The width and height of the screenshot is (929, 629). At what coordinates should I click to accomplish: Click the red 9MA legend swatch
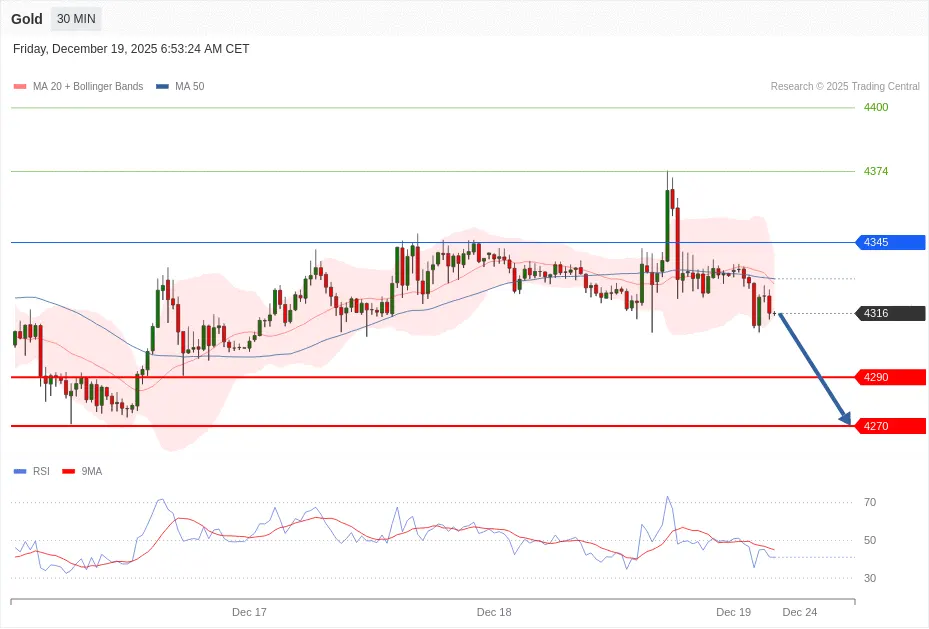(69, 471)
